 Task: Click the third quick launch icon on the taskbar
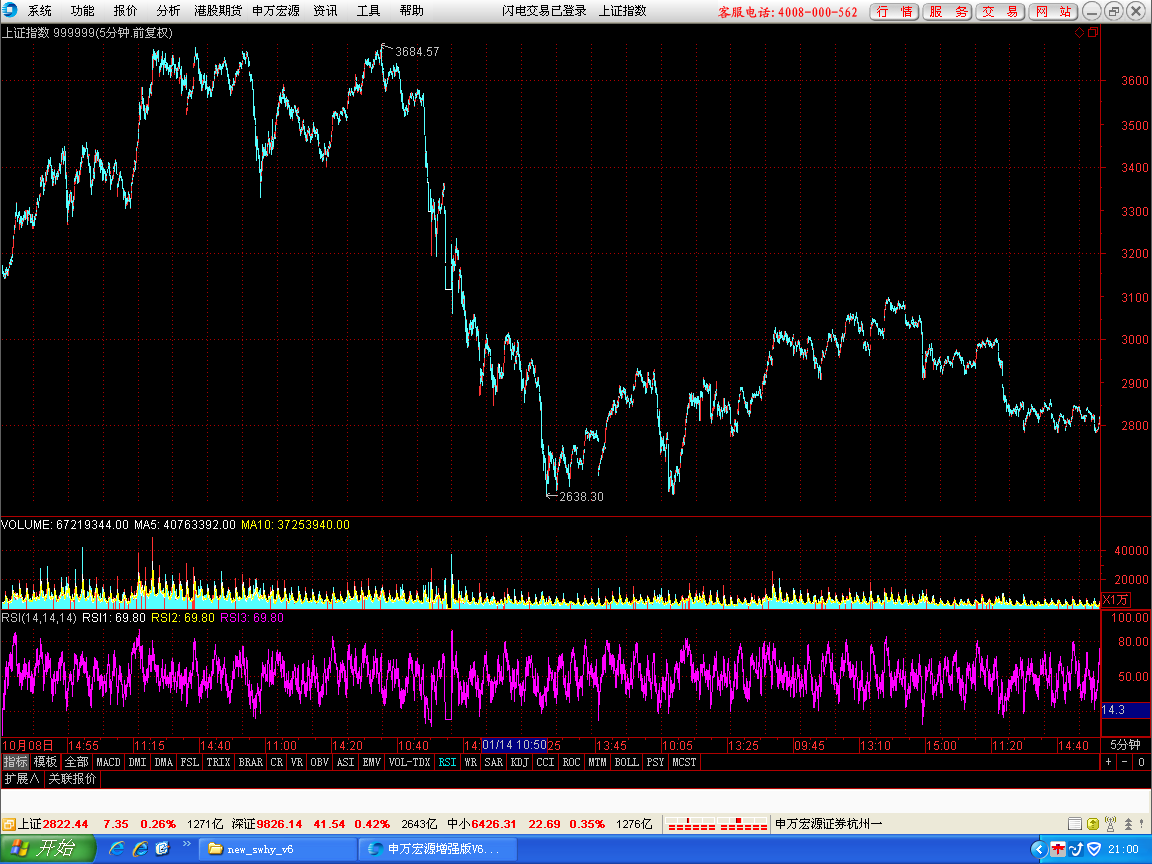162,849
